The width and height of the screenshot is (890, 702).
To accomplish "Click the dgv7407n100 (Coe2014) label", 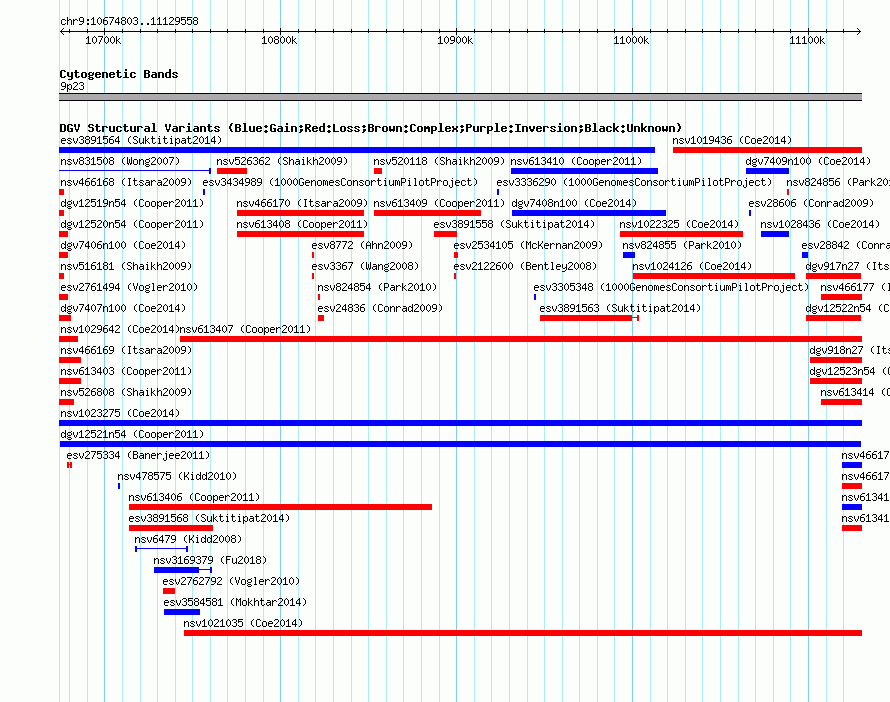I will (x=123, y=308).
